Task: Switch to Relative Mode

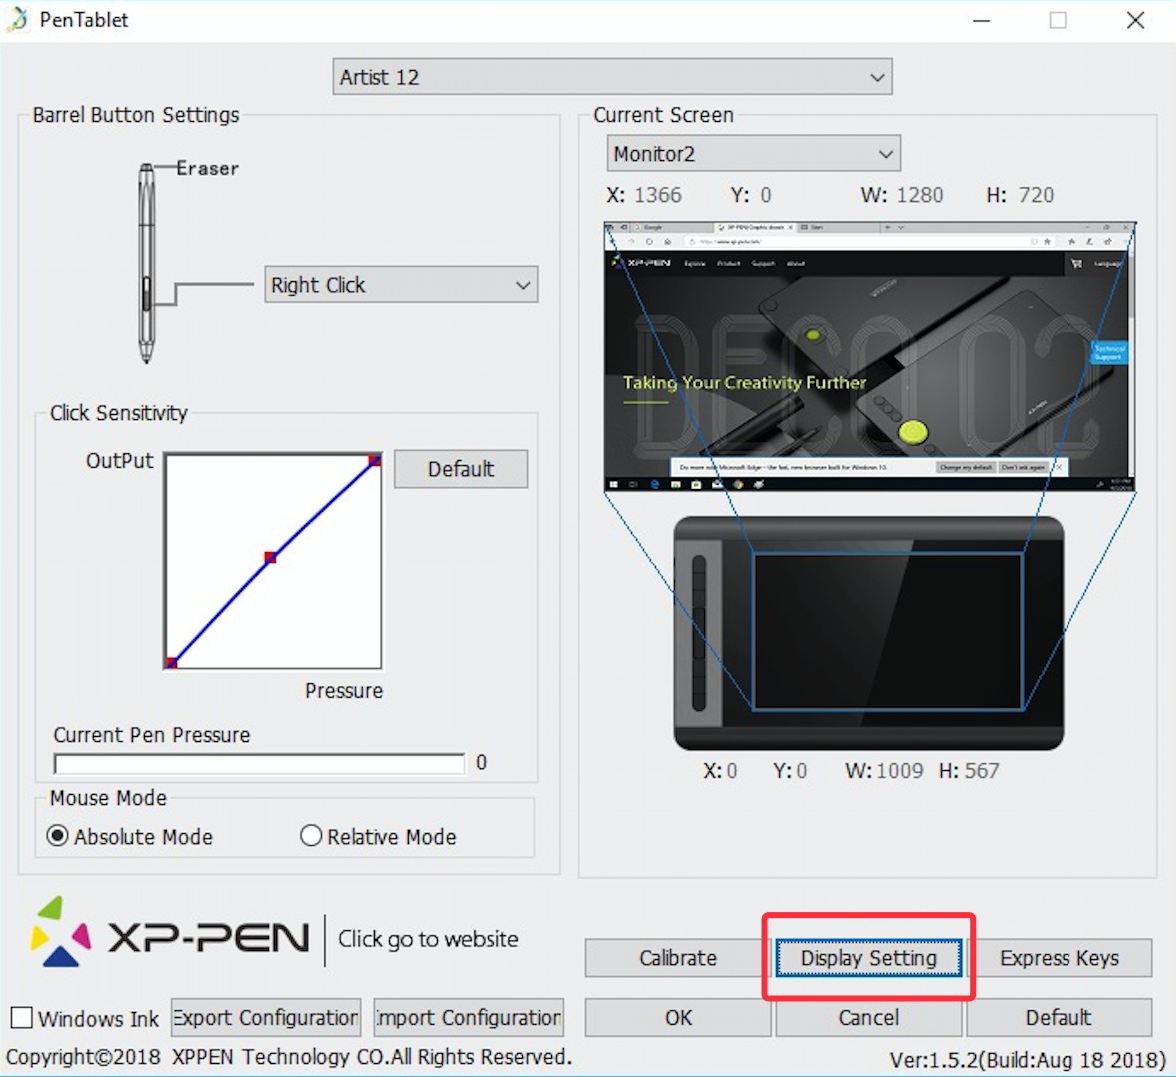Action: tap(311, 836)
